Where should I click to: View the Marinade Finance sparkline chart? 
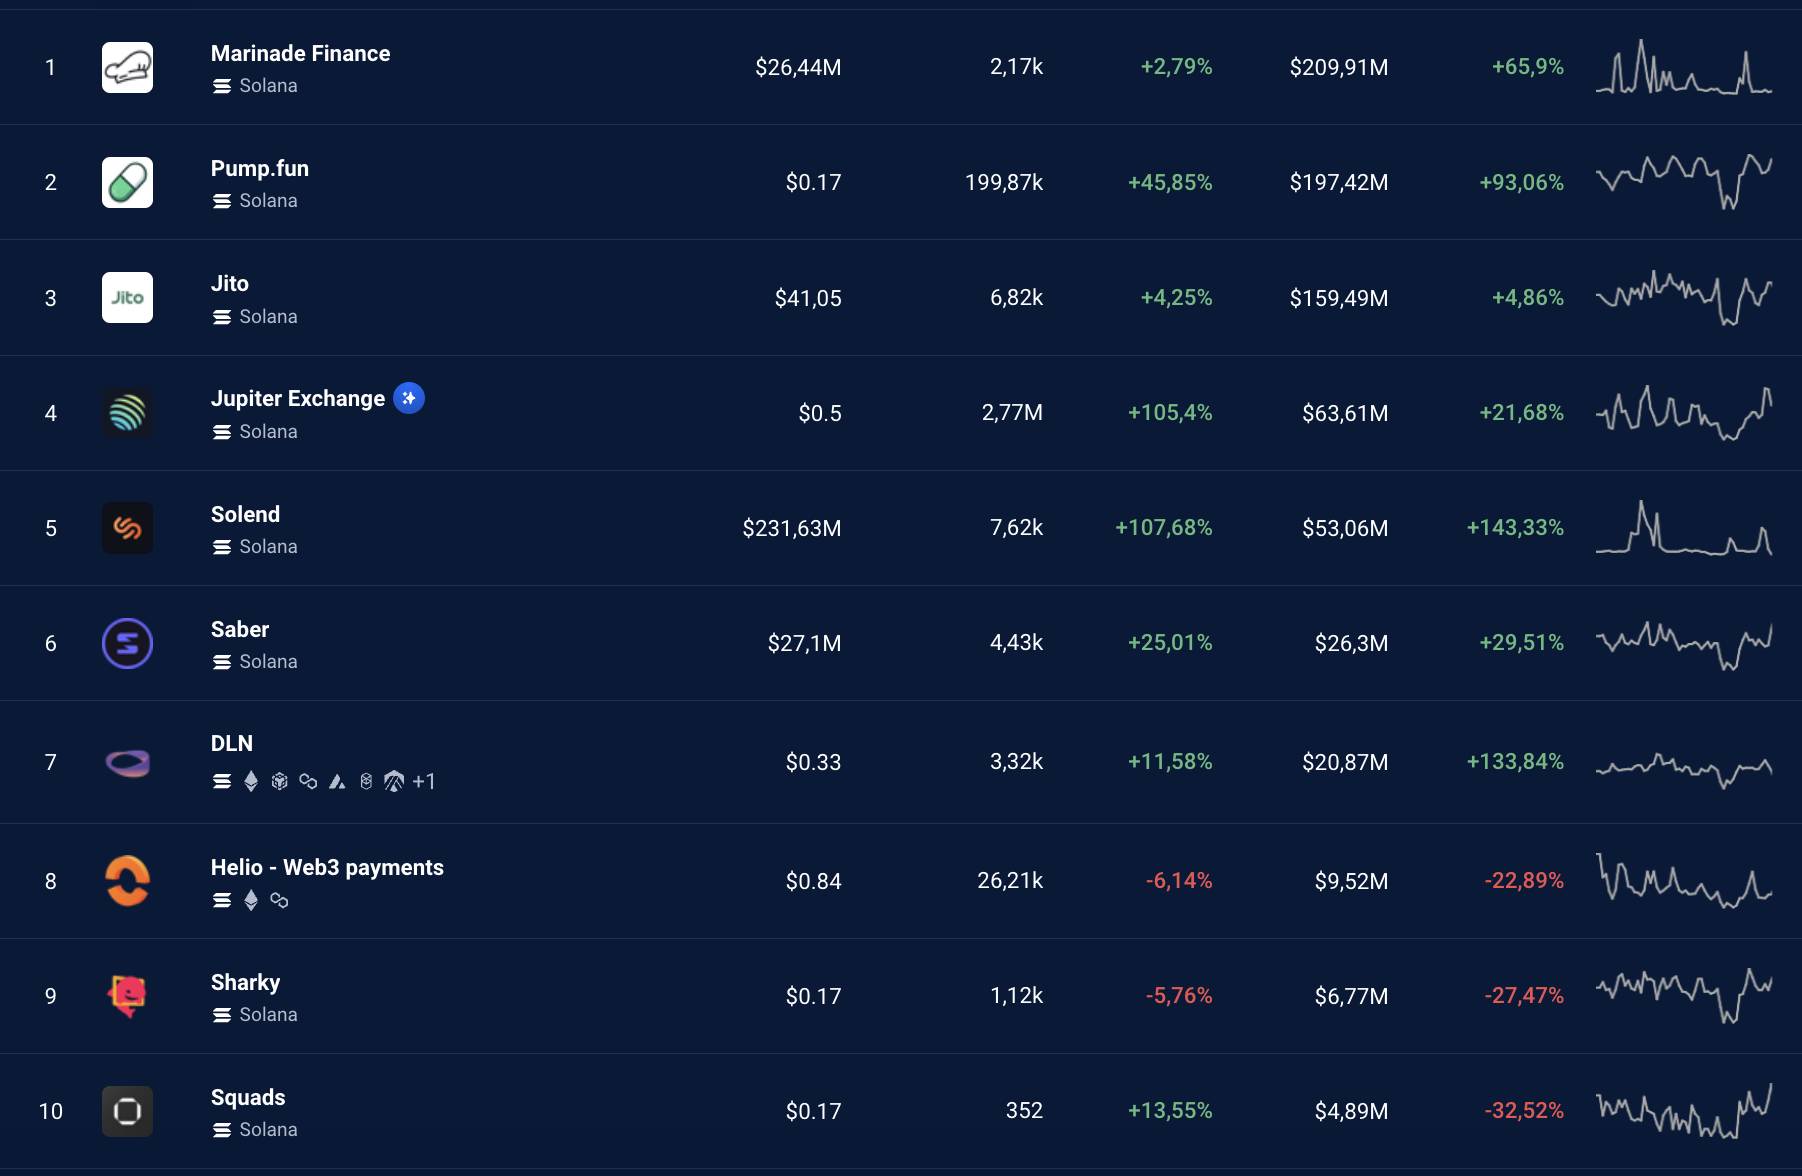[x=1684, y=67]
